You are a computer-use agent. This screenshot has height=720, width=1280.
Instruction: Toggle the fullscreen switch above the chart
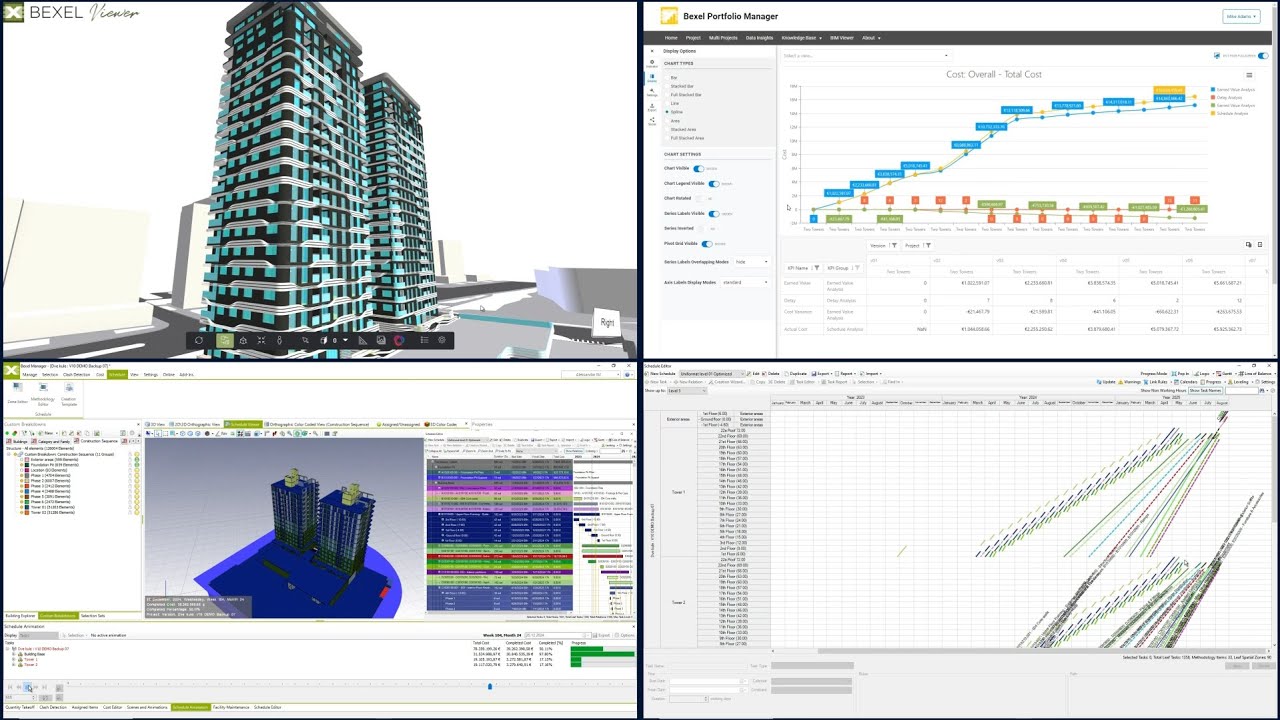1263,56
